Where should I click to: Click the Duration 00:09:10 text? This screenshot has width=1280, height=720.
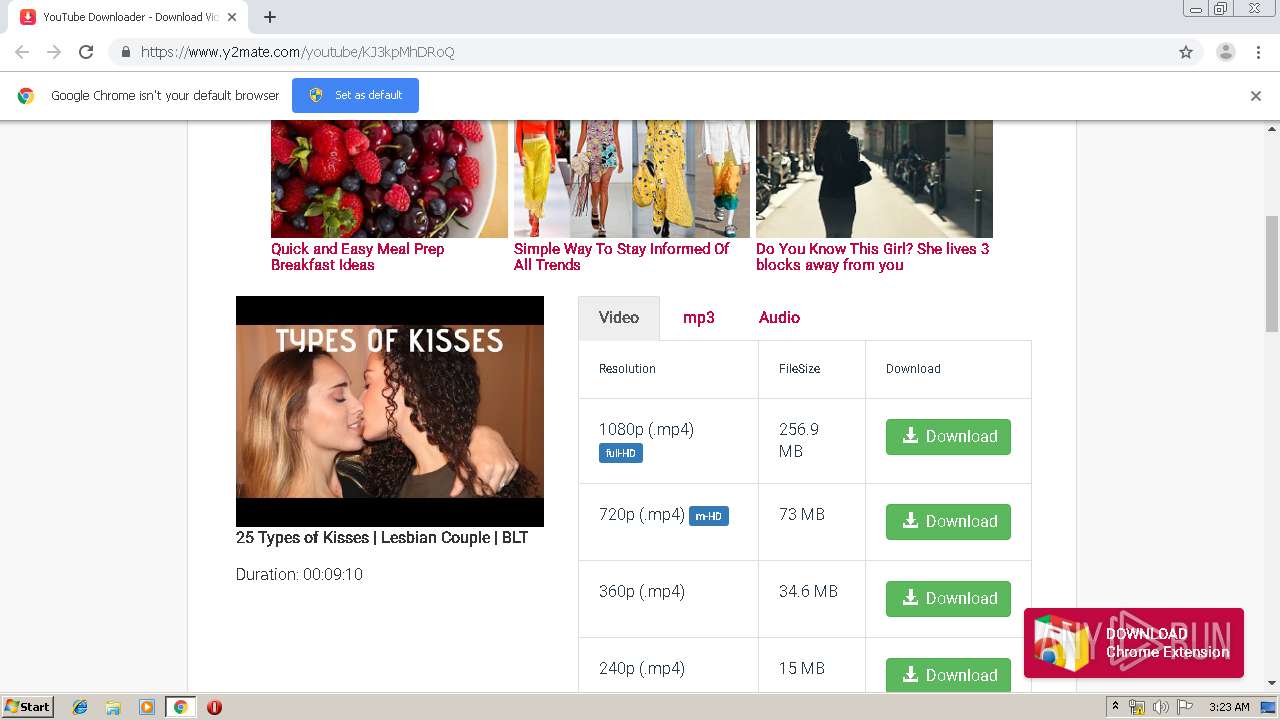click(x=299, y=574)
